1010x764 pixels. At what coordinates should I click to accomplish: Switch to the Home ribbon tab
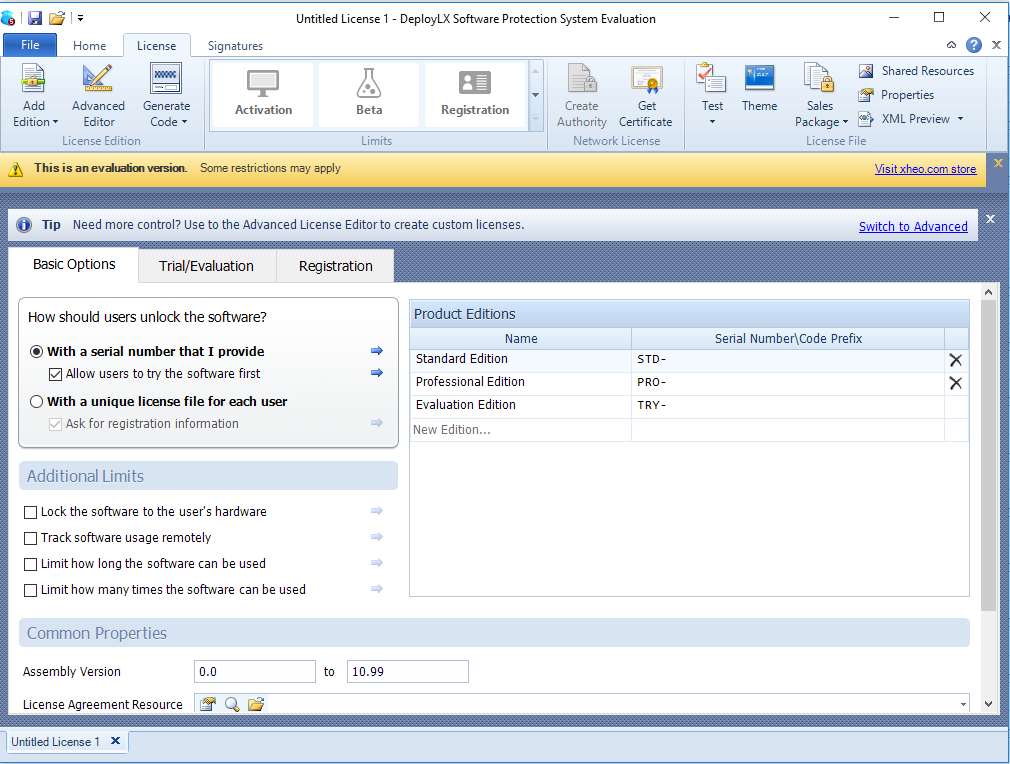[x=90, y=46]
